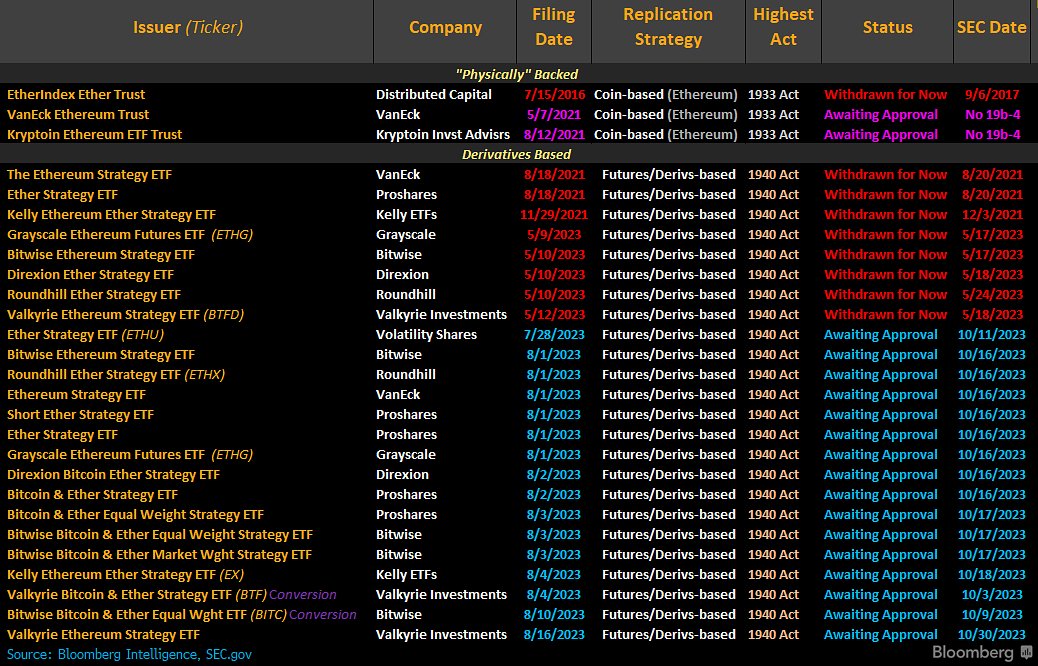Screen dimensions: 1038x666
Task: Click the No 19b-4 entry for VanEck
Action: tap(991, 114)
